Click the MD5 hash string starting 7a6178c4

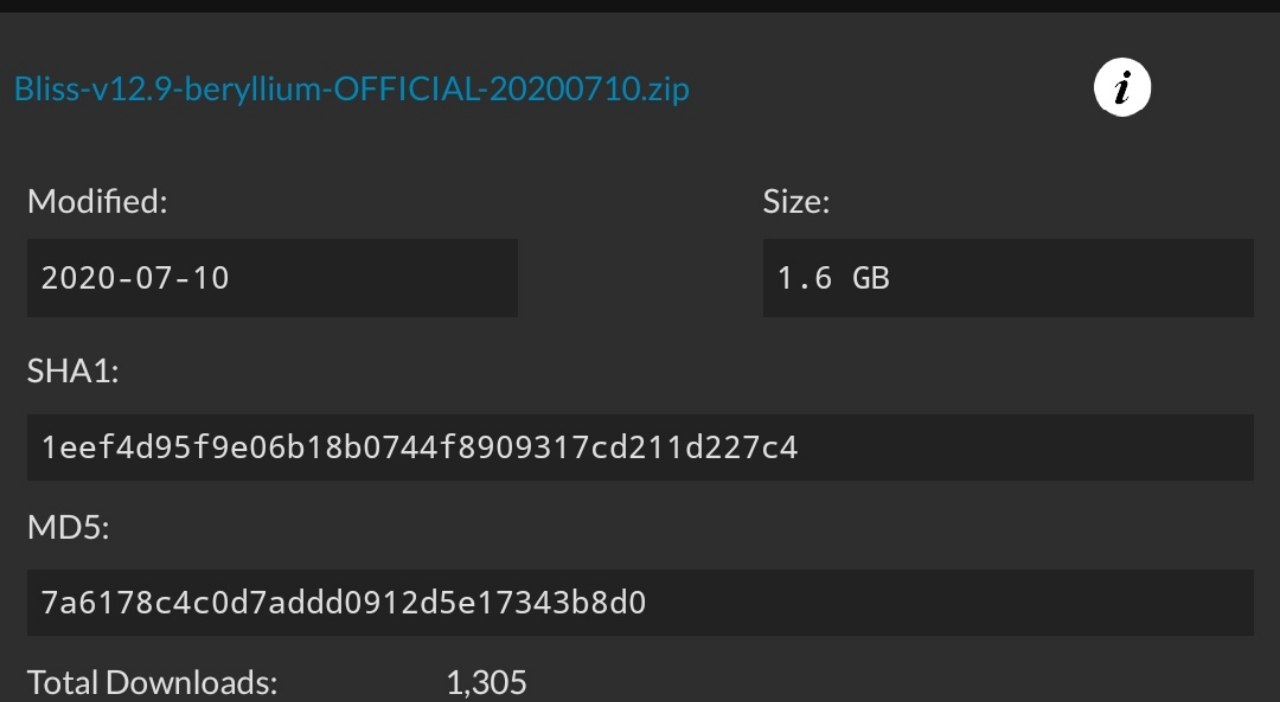[x=343, y=603]
